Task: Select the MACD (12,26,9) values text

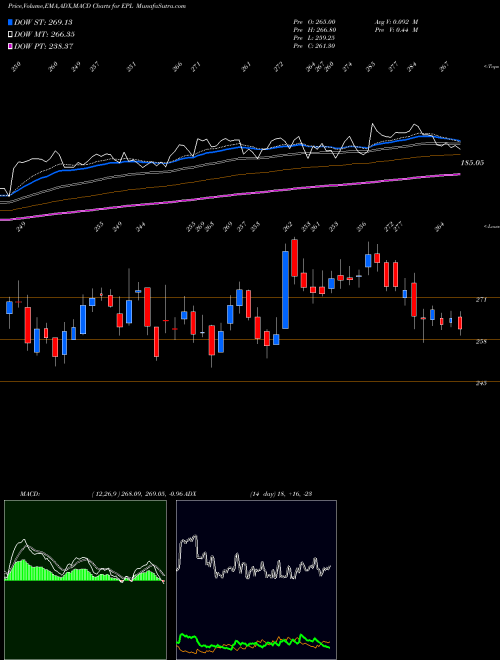Action: [x=137, y=494]
